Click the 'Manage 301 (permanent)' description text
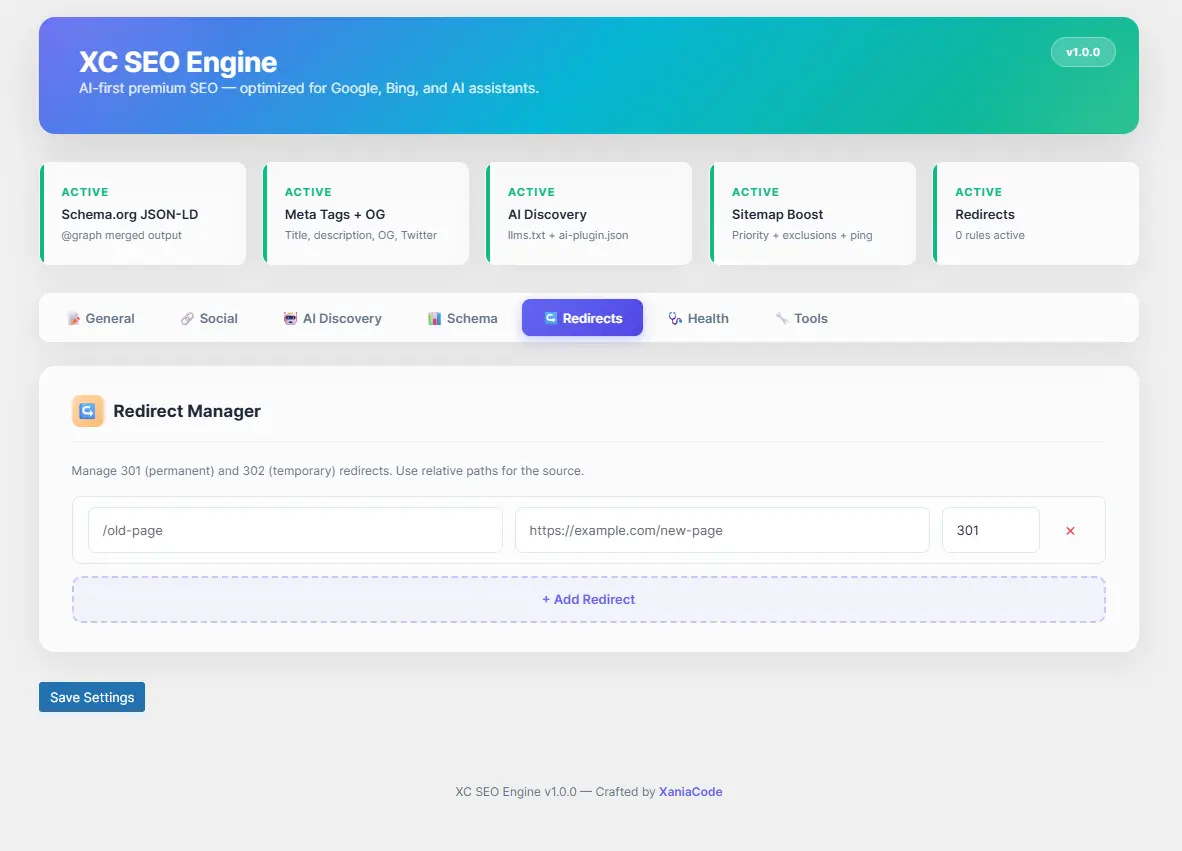This screenshot has width=1182, height=851. [327, 470]
